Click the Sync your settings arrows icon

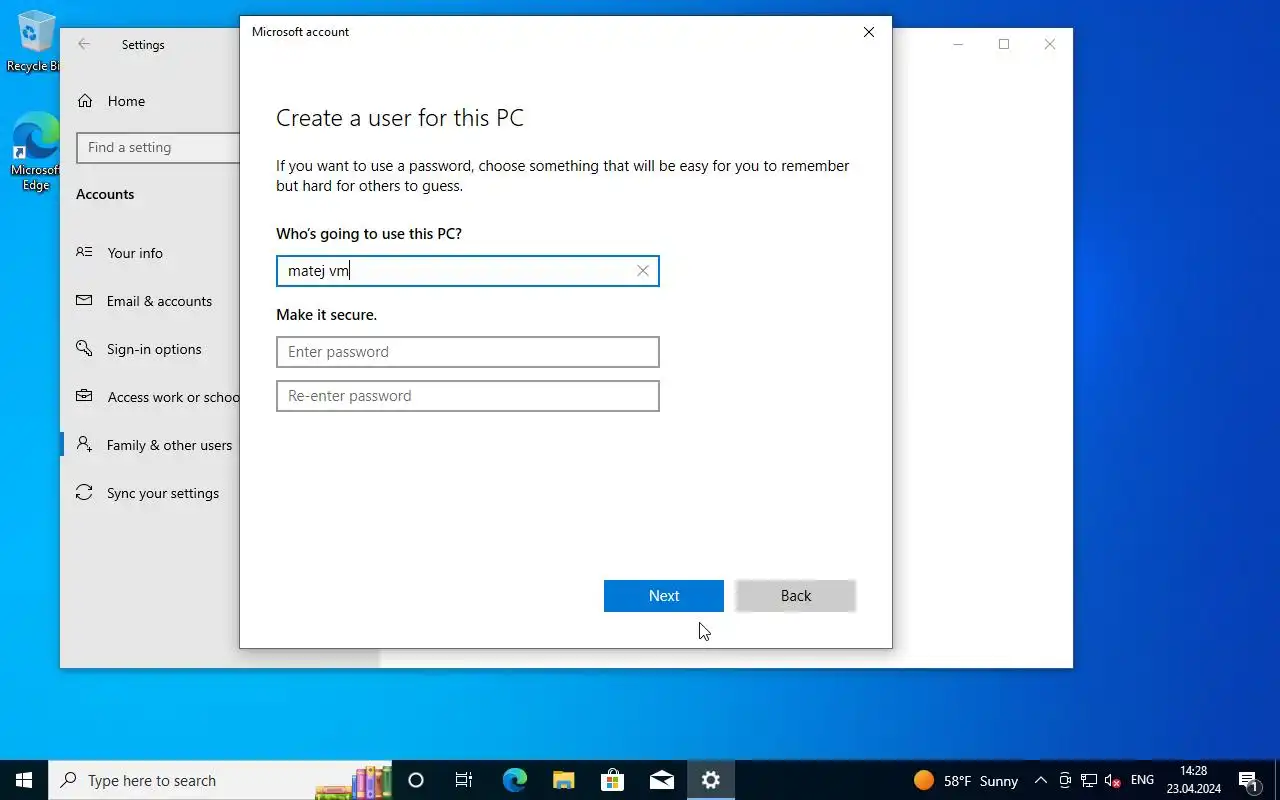coord(85,493)
